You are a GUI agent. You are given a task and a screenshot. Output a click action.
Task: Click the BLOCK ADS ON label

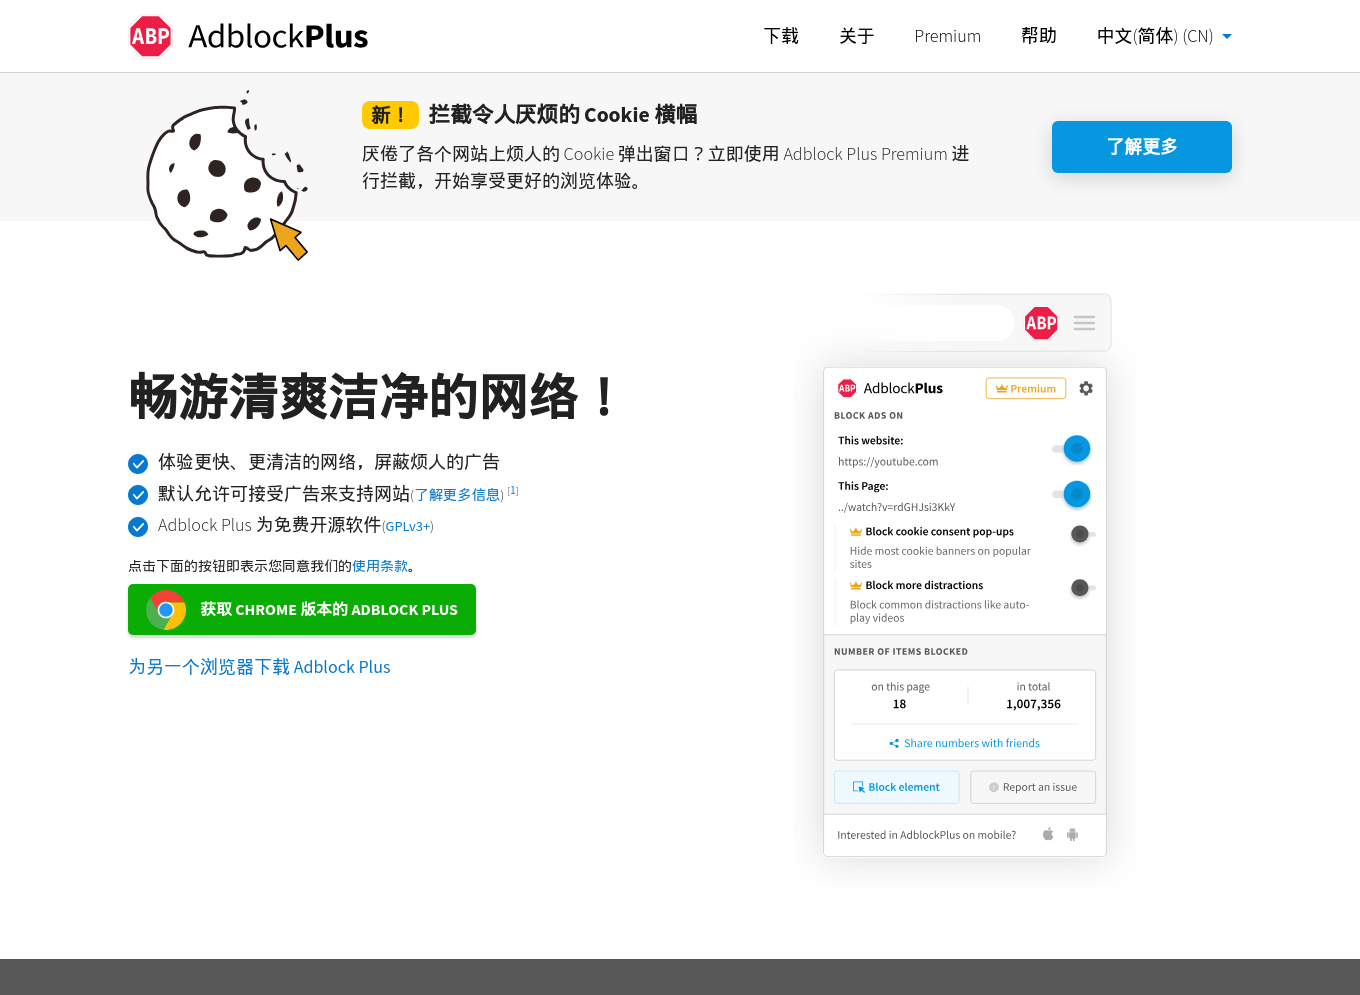pyautogui.click(x=868, y=416)
